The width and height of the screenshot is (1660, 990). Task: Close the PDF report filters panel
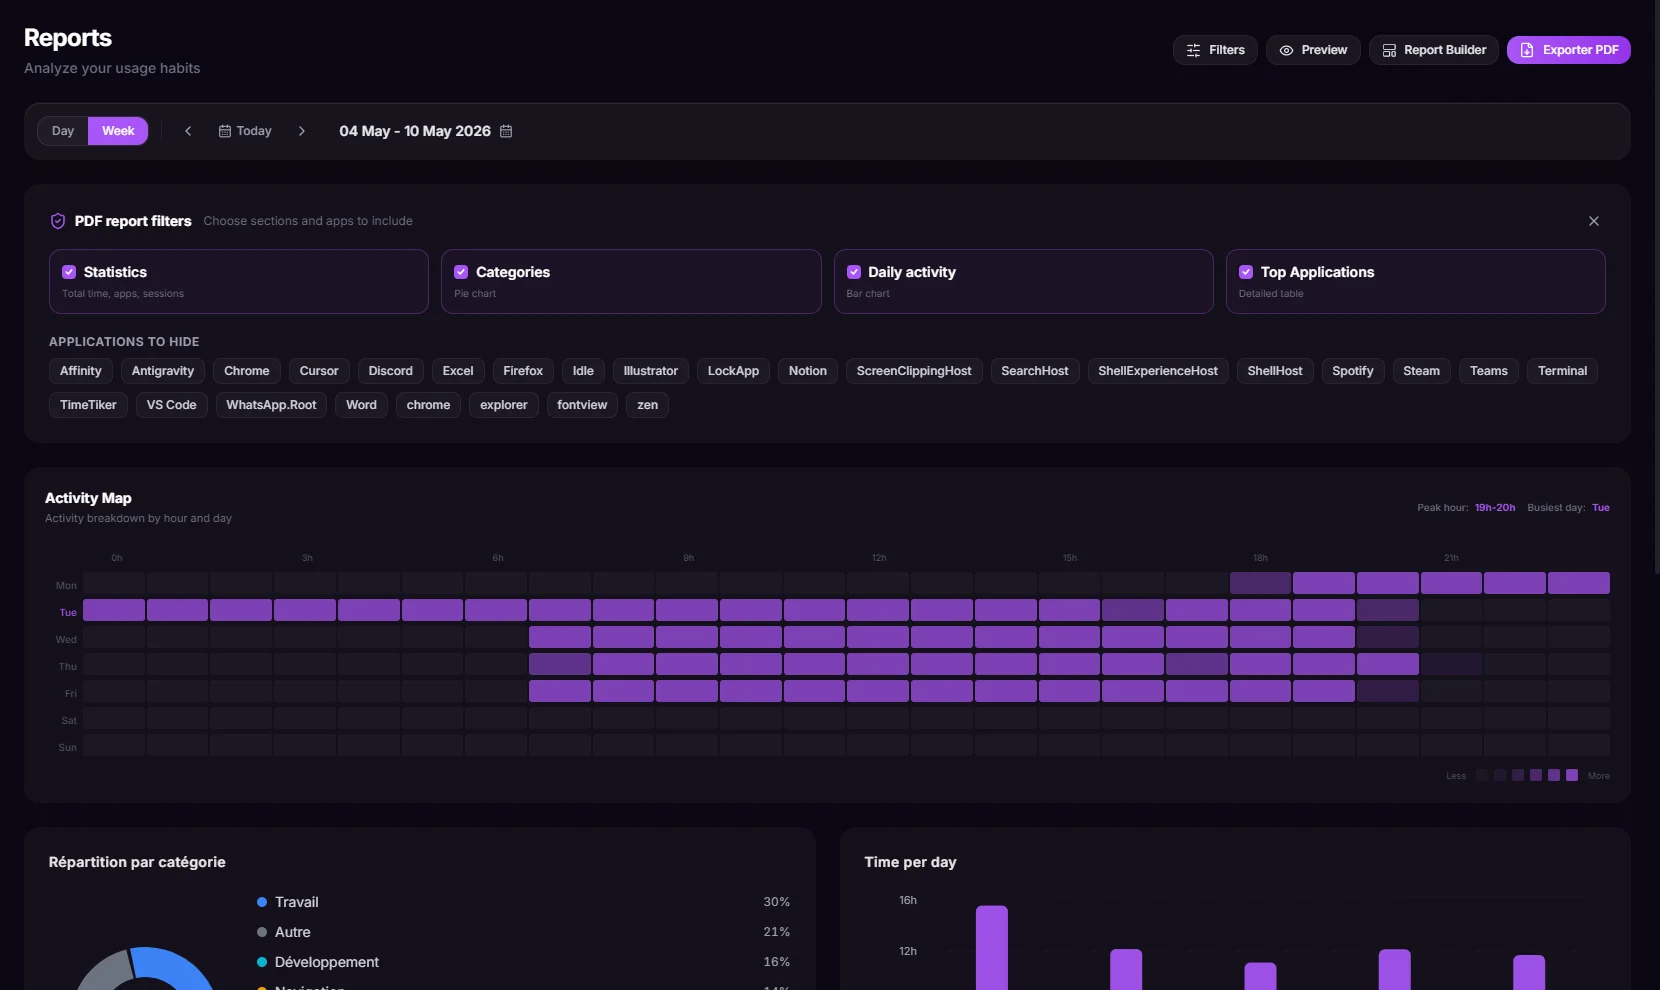1594,221
